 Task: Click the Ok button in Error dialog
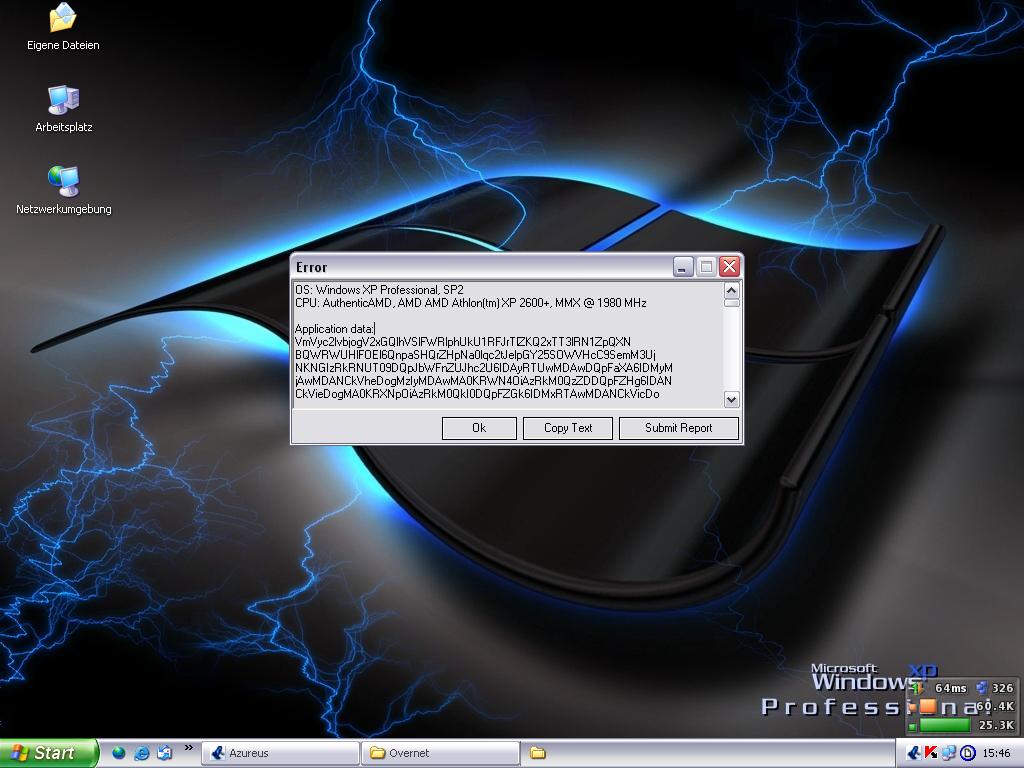[479, 428]
